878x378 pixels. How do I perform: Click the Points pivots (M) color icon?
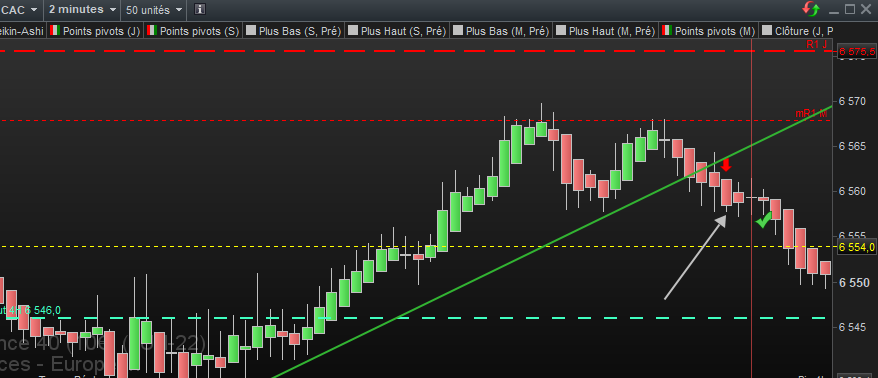[667, 31]
